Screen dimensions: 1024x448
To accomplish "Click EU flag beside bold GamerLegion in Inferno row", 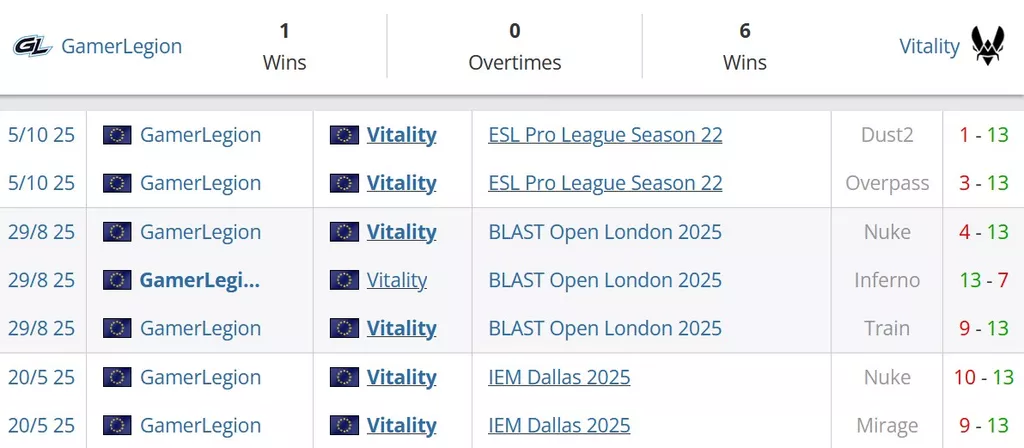I will click(117, 280).
